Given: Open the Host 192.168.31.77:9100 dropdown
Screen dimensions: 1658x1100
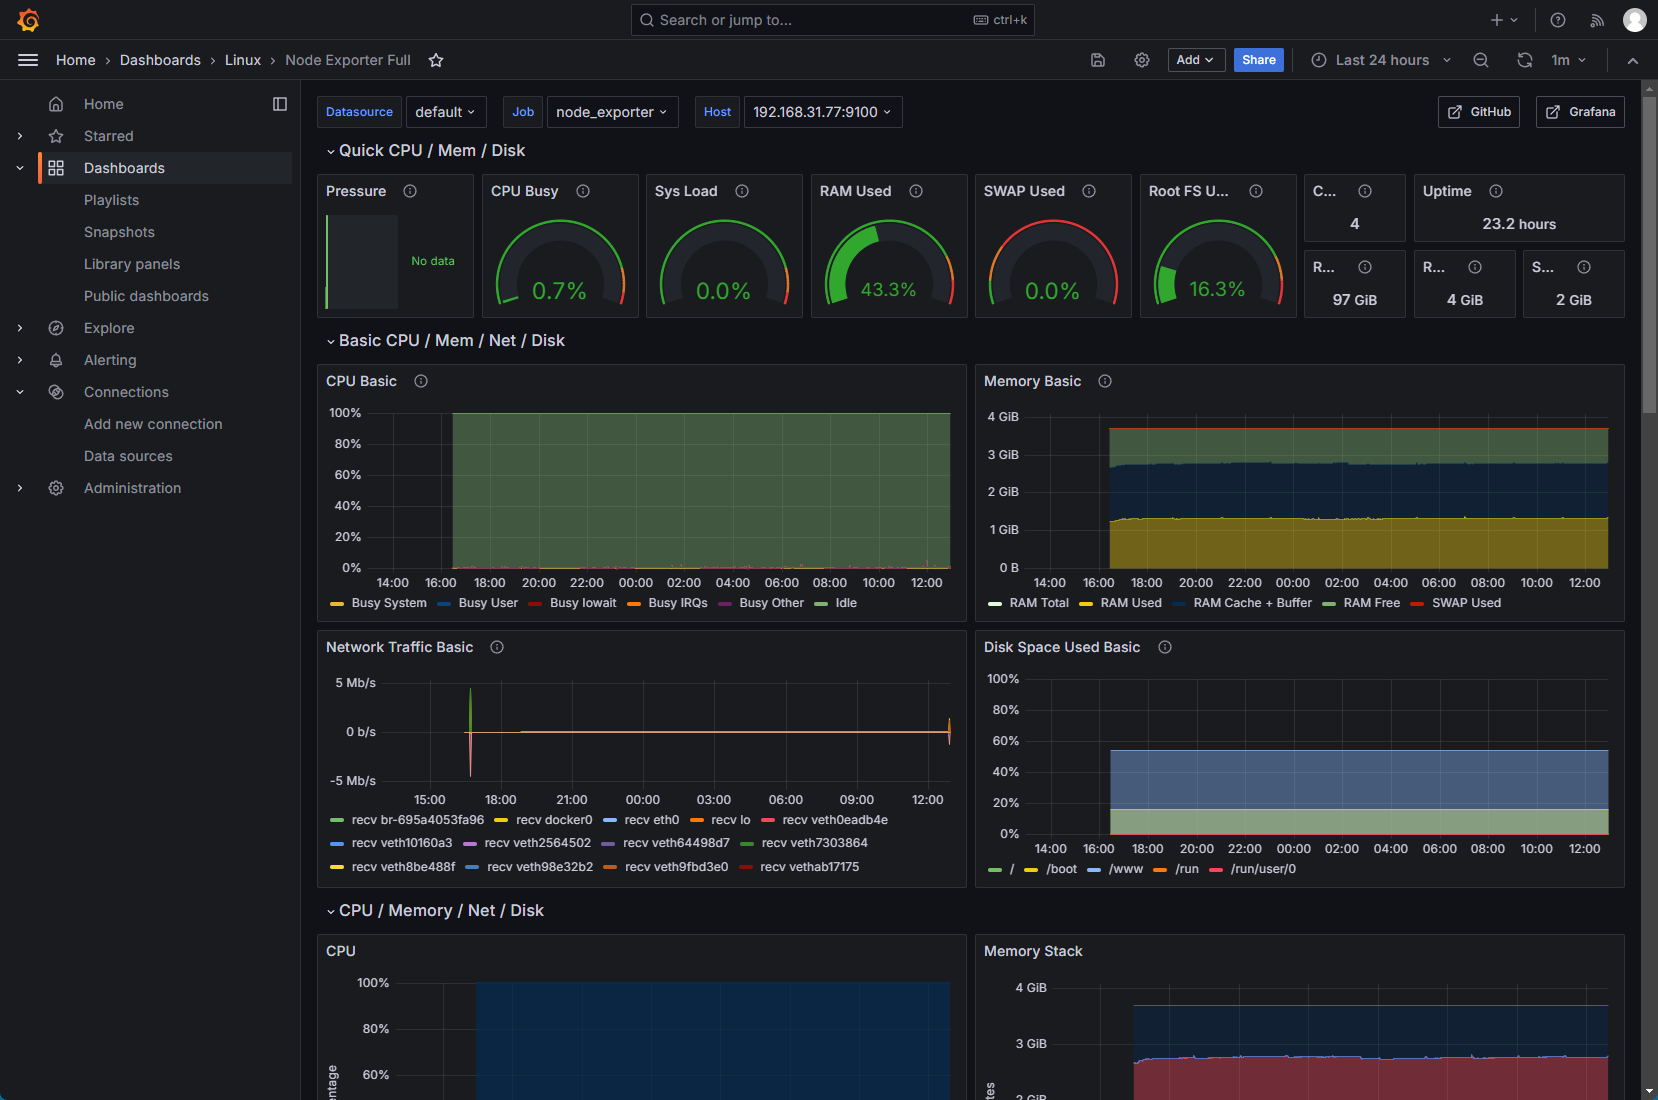Looking at the screenshot, I should click(823, 112).
